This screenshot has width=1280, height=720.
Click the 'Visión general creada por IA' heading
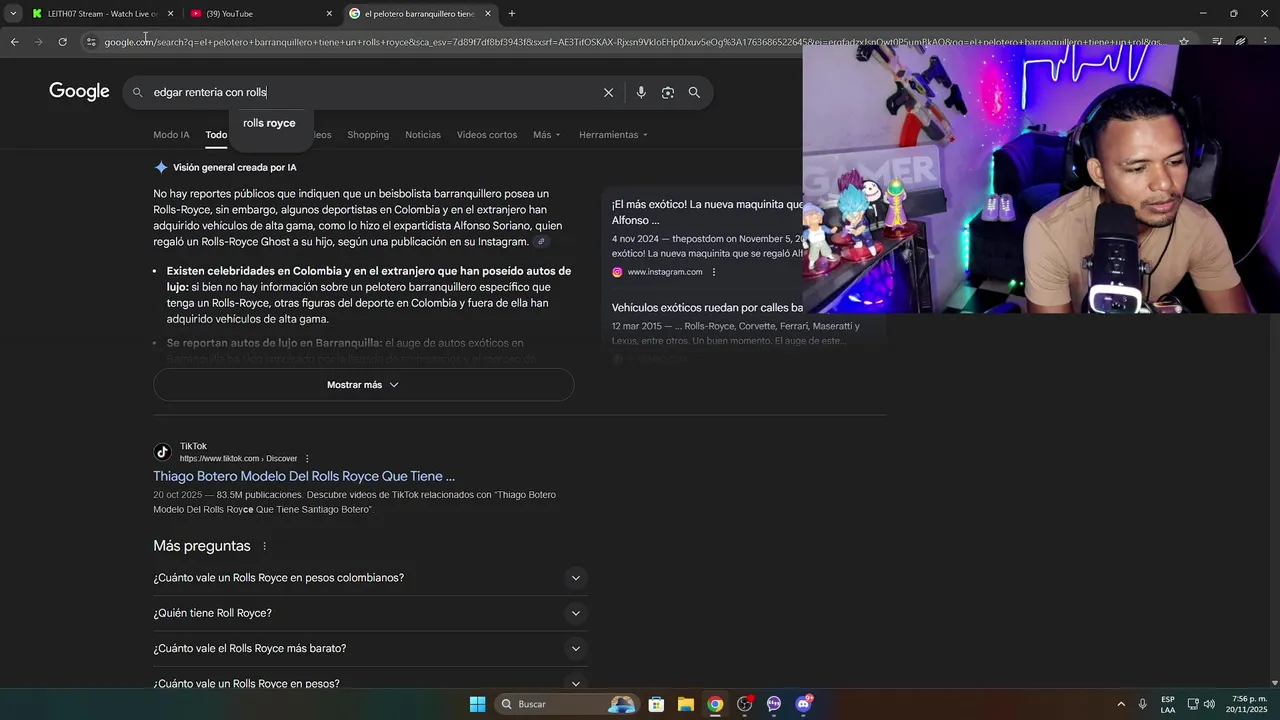click(x=235, y=167)
